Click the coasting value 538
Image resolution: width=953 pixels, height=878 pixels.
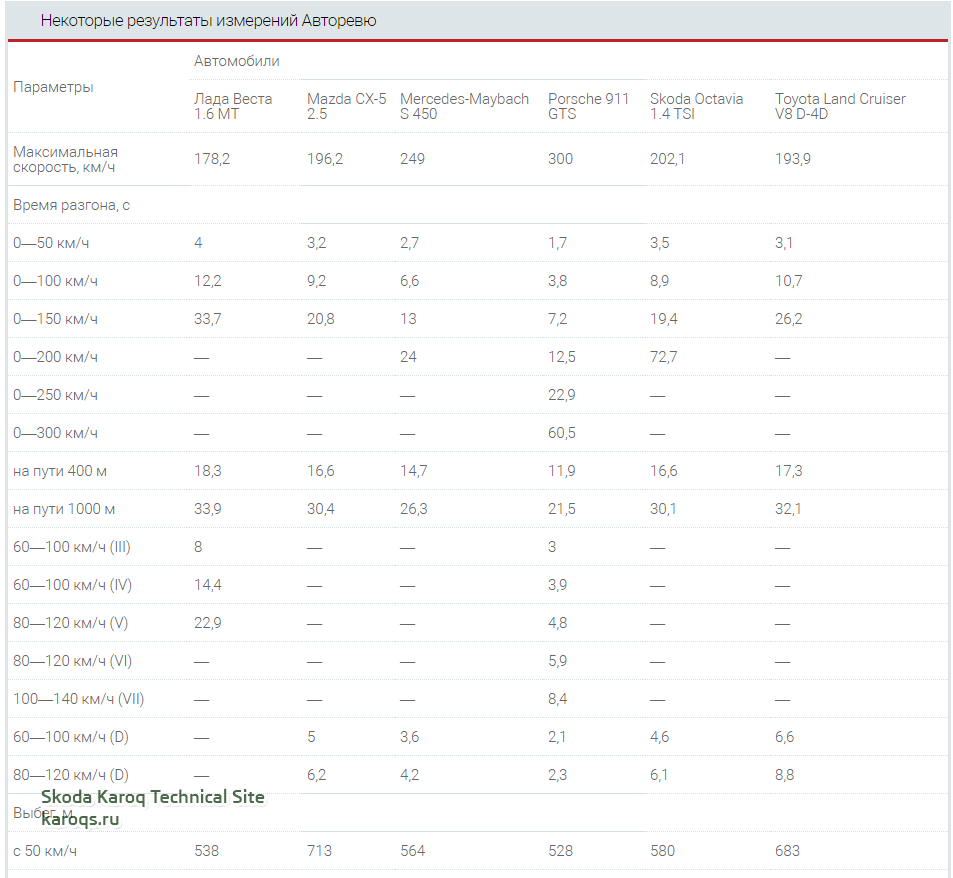(x=207, y=851)
